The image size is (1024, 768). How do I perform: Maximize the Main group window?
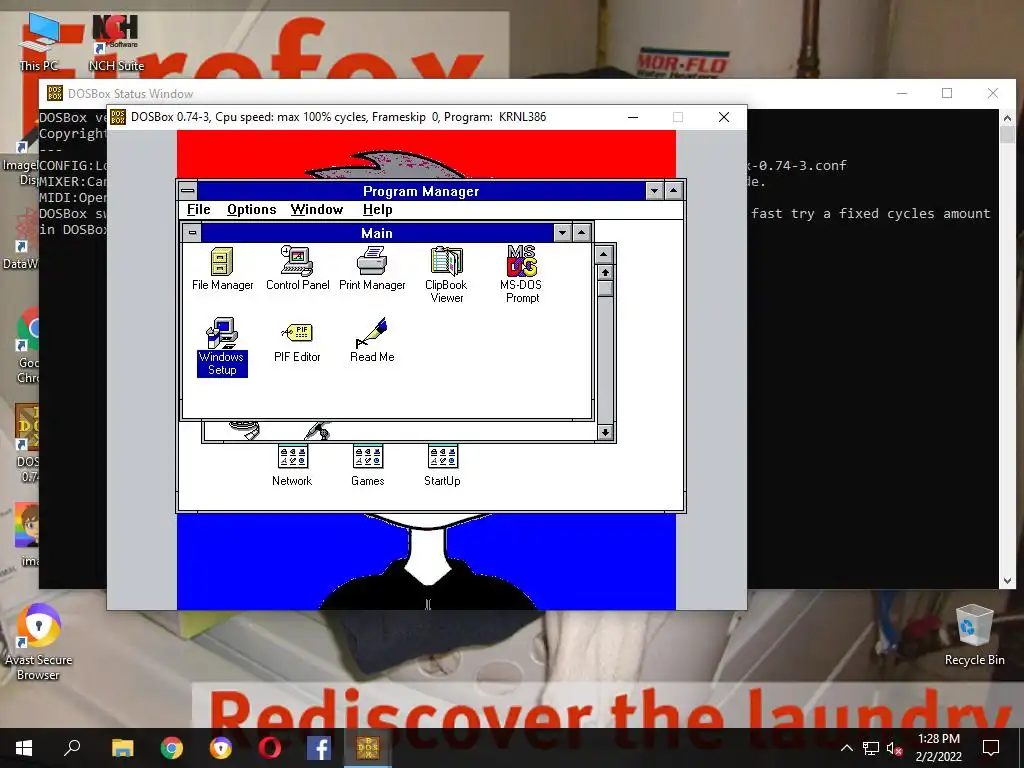tap(581, 232)
